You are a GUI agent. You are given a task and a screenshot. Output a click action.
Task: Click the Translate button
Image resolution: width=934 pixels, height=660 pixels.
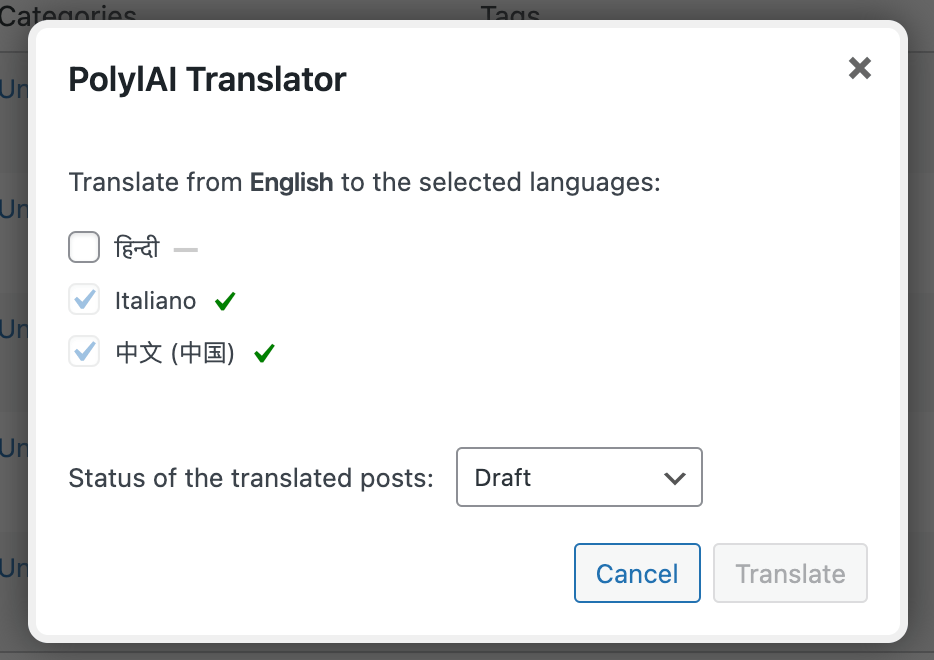pyautogui.click(x=790, y=573)
